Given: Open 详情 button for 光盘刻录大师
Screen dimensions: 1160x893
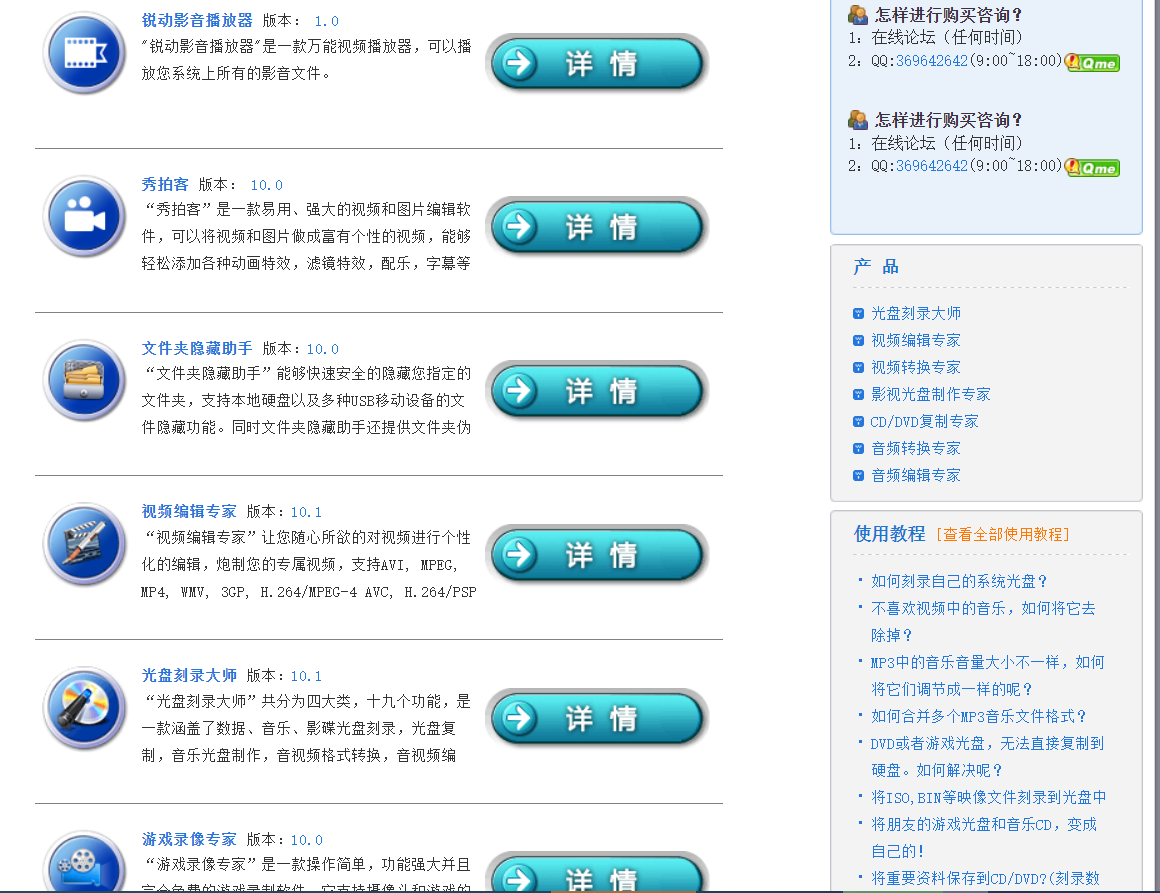Looking at the screenshot, I should 597,719.
